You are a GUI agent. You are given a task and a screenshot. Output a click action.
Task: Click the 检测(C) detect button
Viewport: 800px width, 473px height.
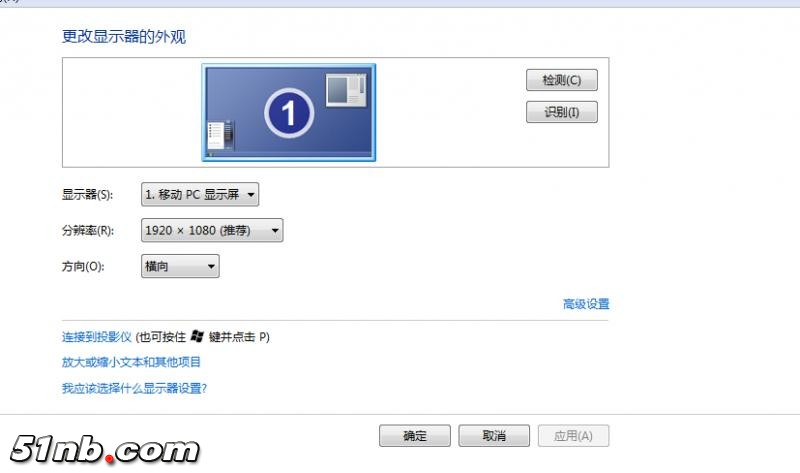coord(562,80)
